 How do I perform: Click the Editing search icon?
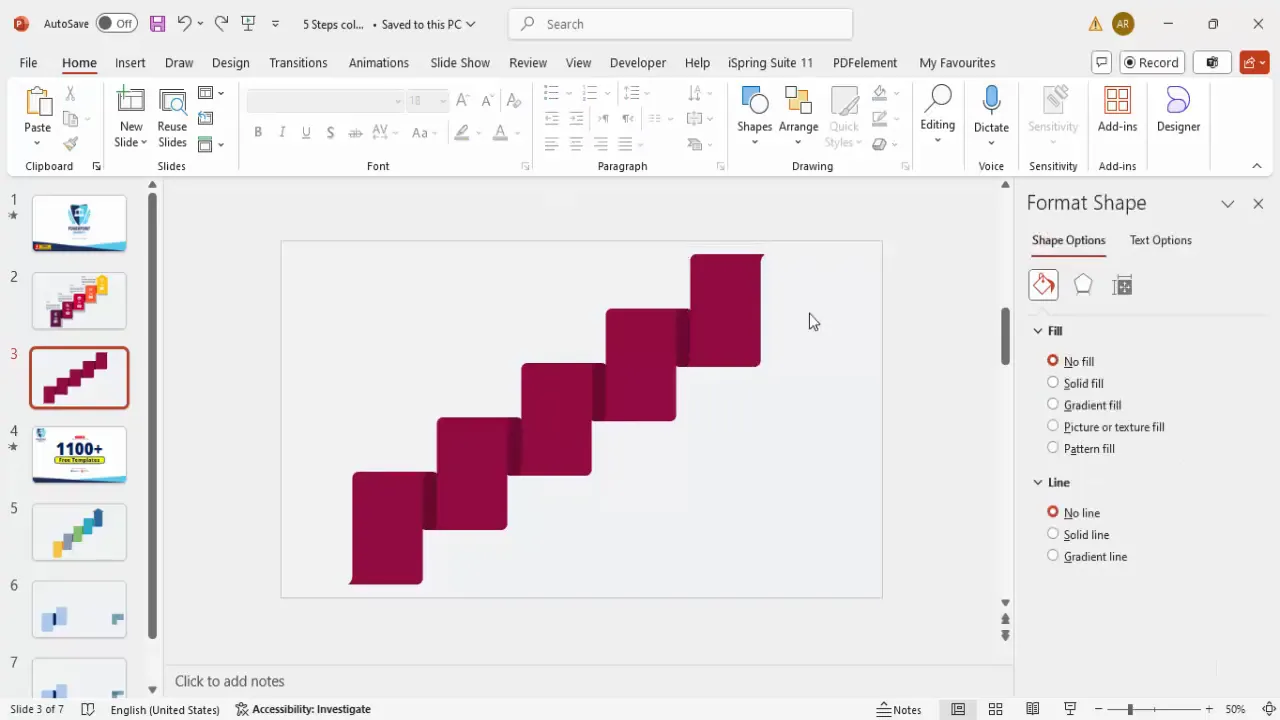point(938,99)
